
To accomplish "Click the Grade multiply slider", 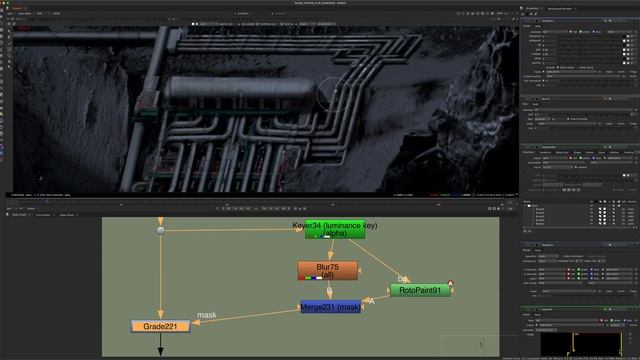I will point(590,54).
